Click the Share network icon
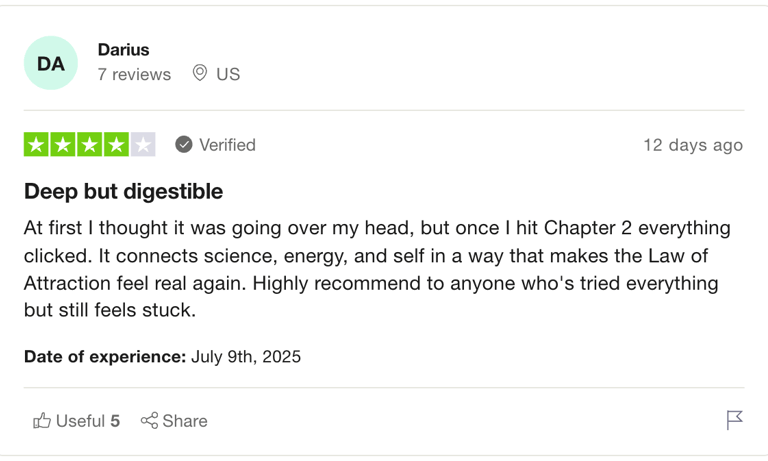 coord(149,420)
